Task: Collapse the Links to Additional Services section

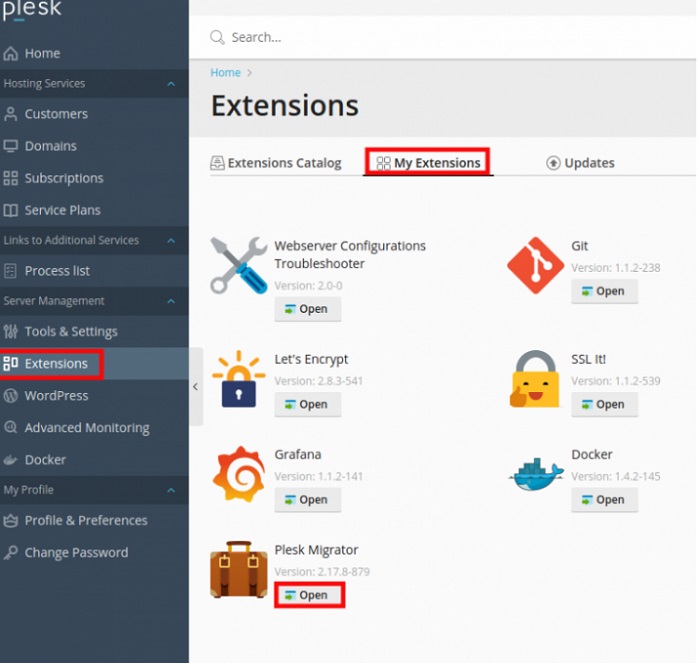Action: tap(171, 241)
